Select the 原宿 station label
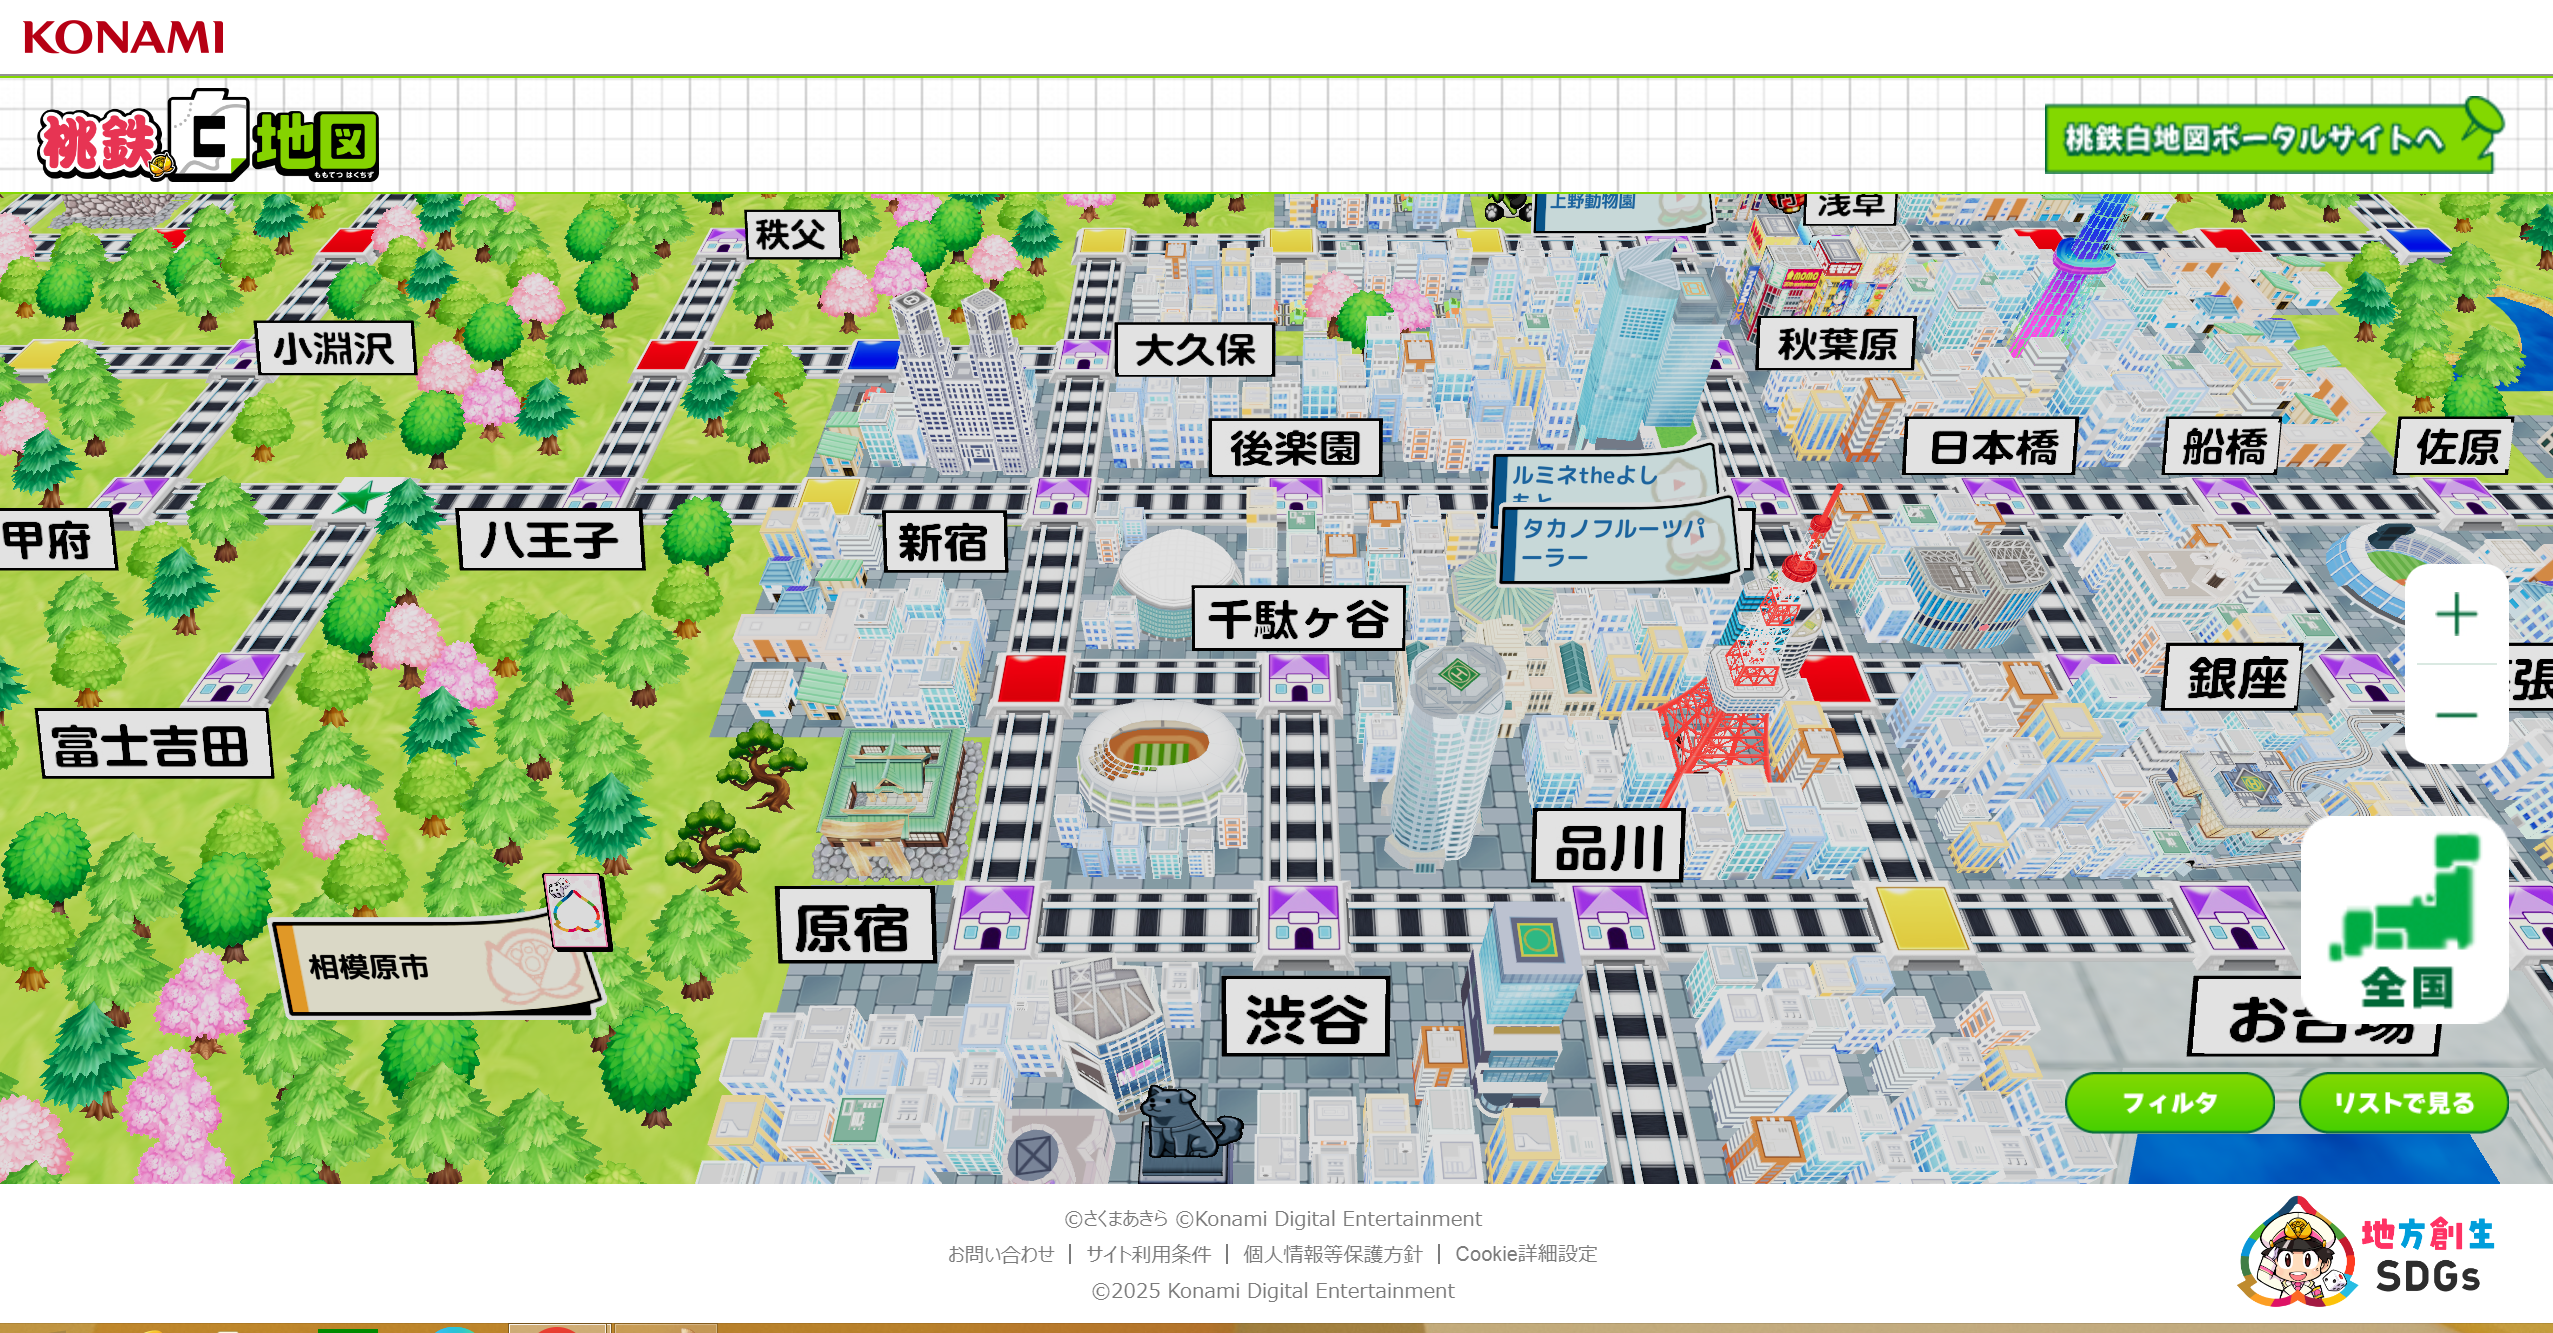The height and width of the screenshot is (1333, 2553). click(x=855, y=926)
